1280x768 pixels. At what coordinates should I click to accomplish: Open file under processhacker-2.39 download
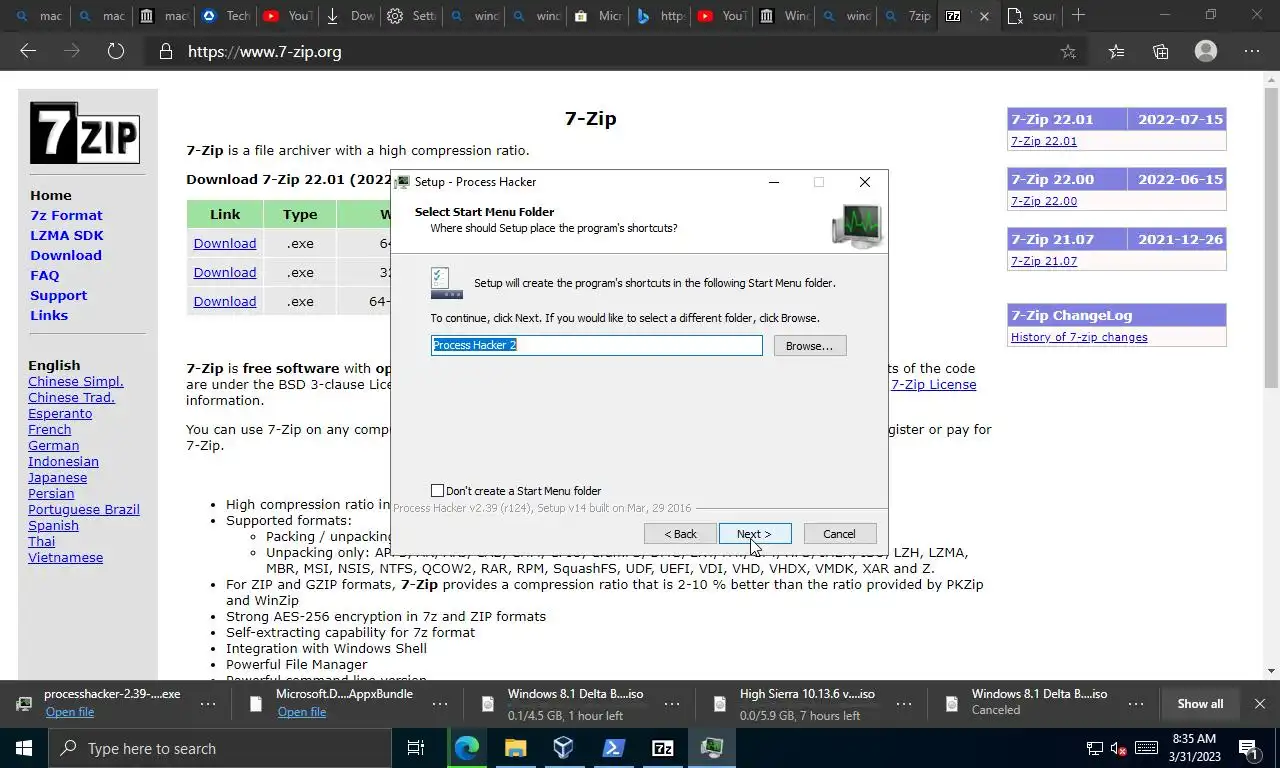click(70, 712)
